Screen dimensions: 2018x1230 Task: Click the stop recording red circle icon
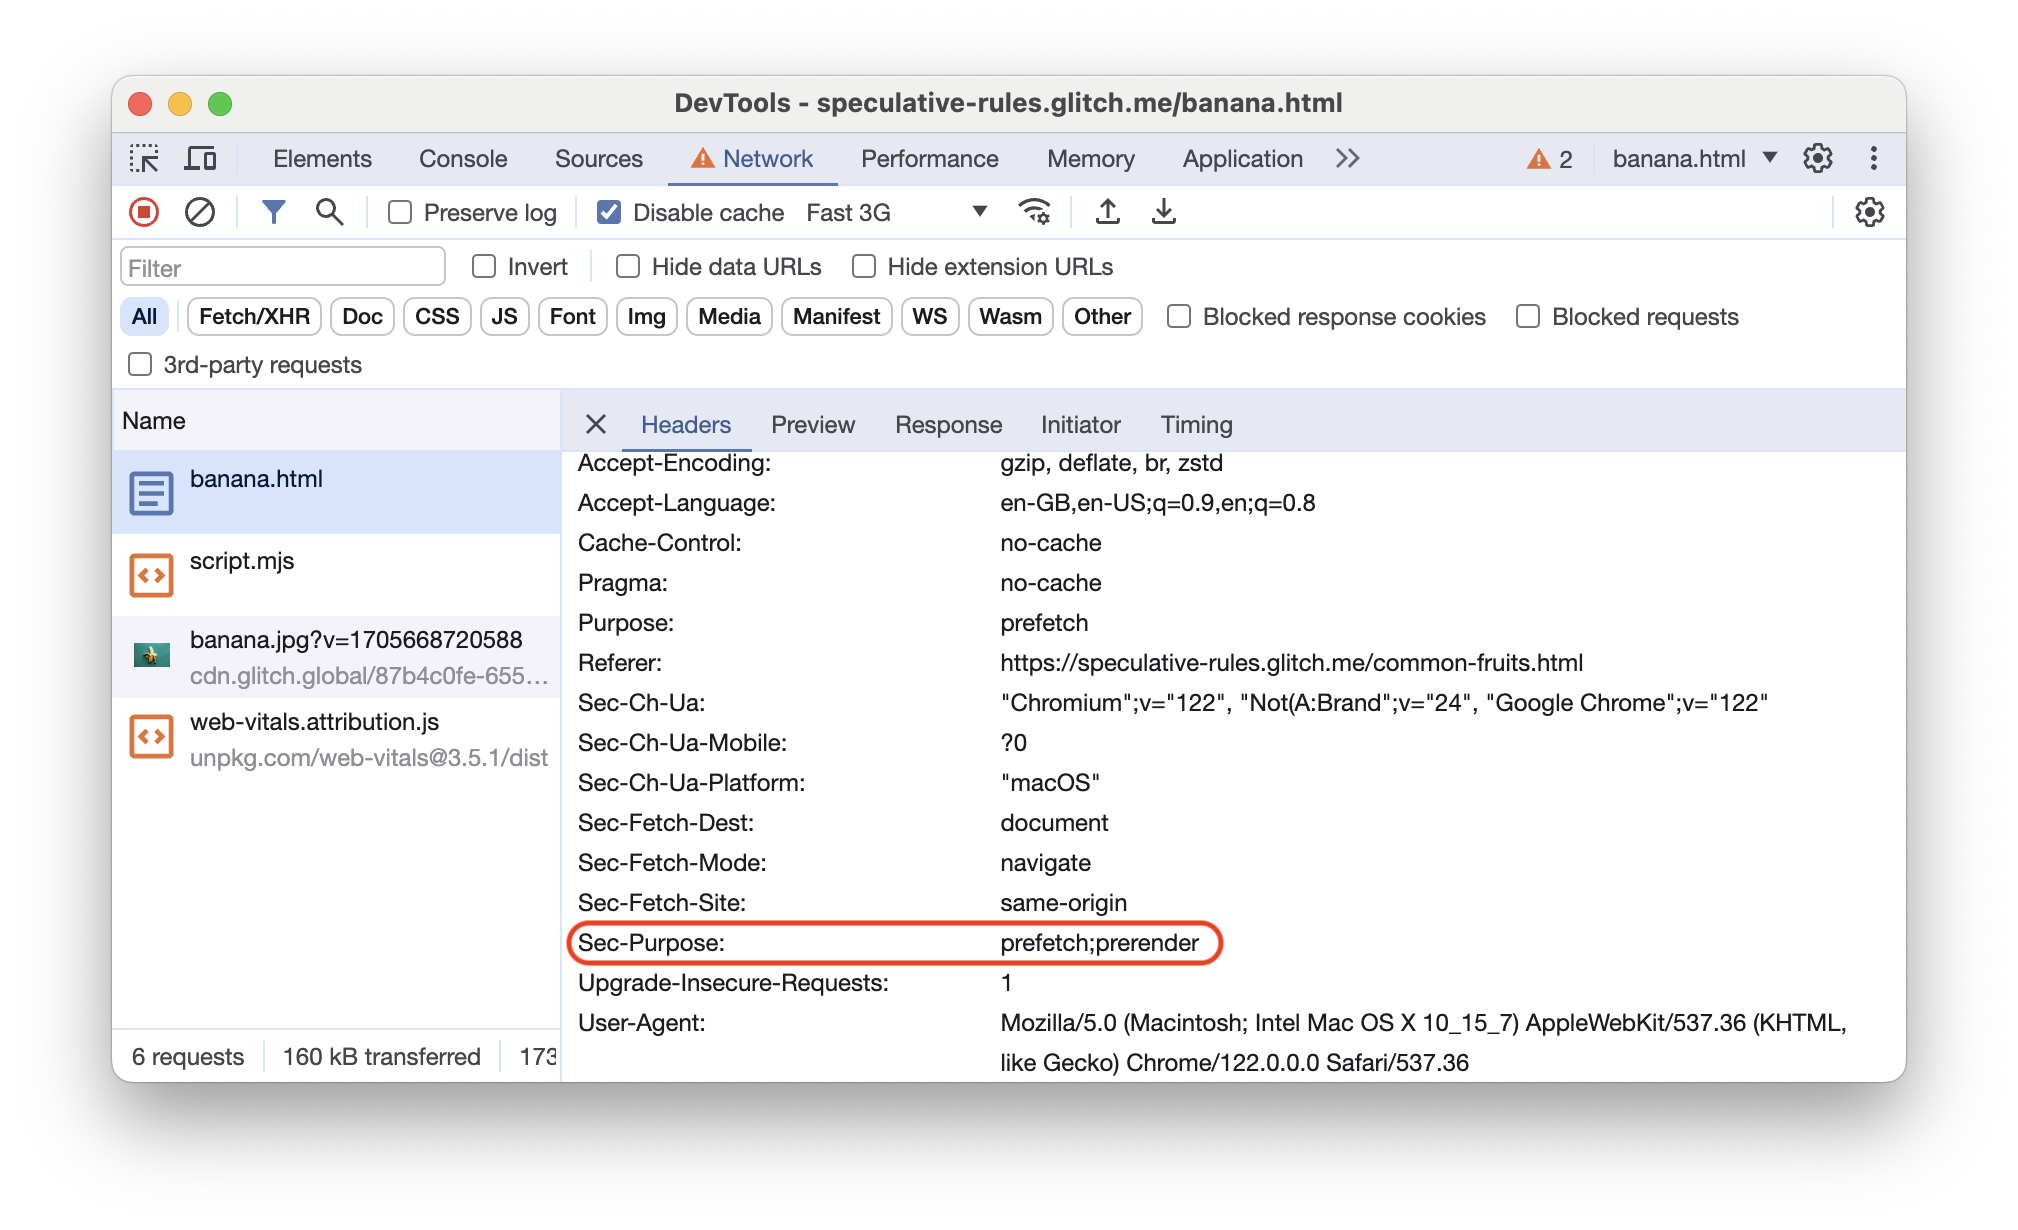[144, 213]
